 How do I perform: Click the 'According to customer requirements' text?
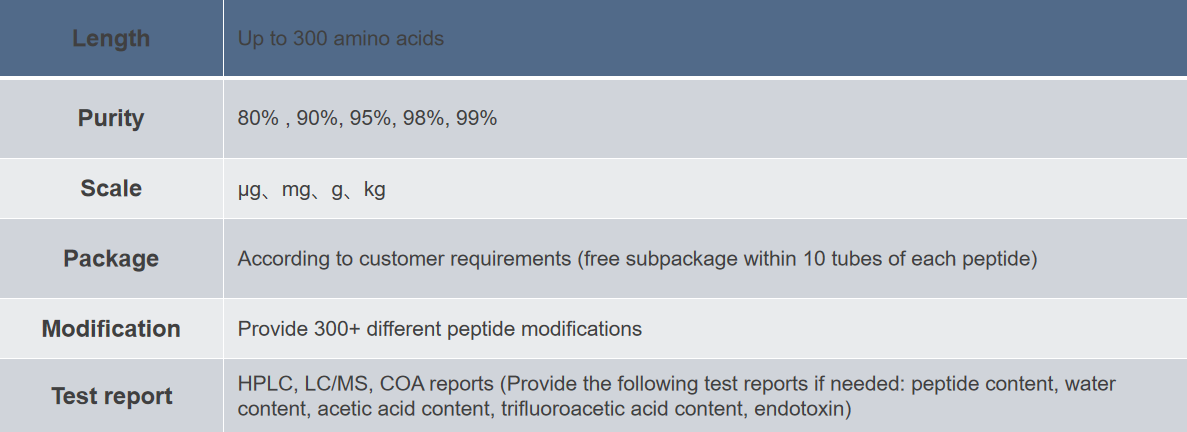pyautogui.click(x=404, y=259)
